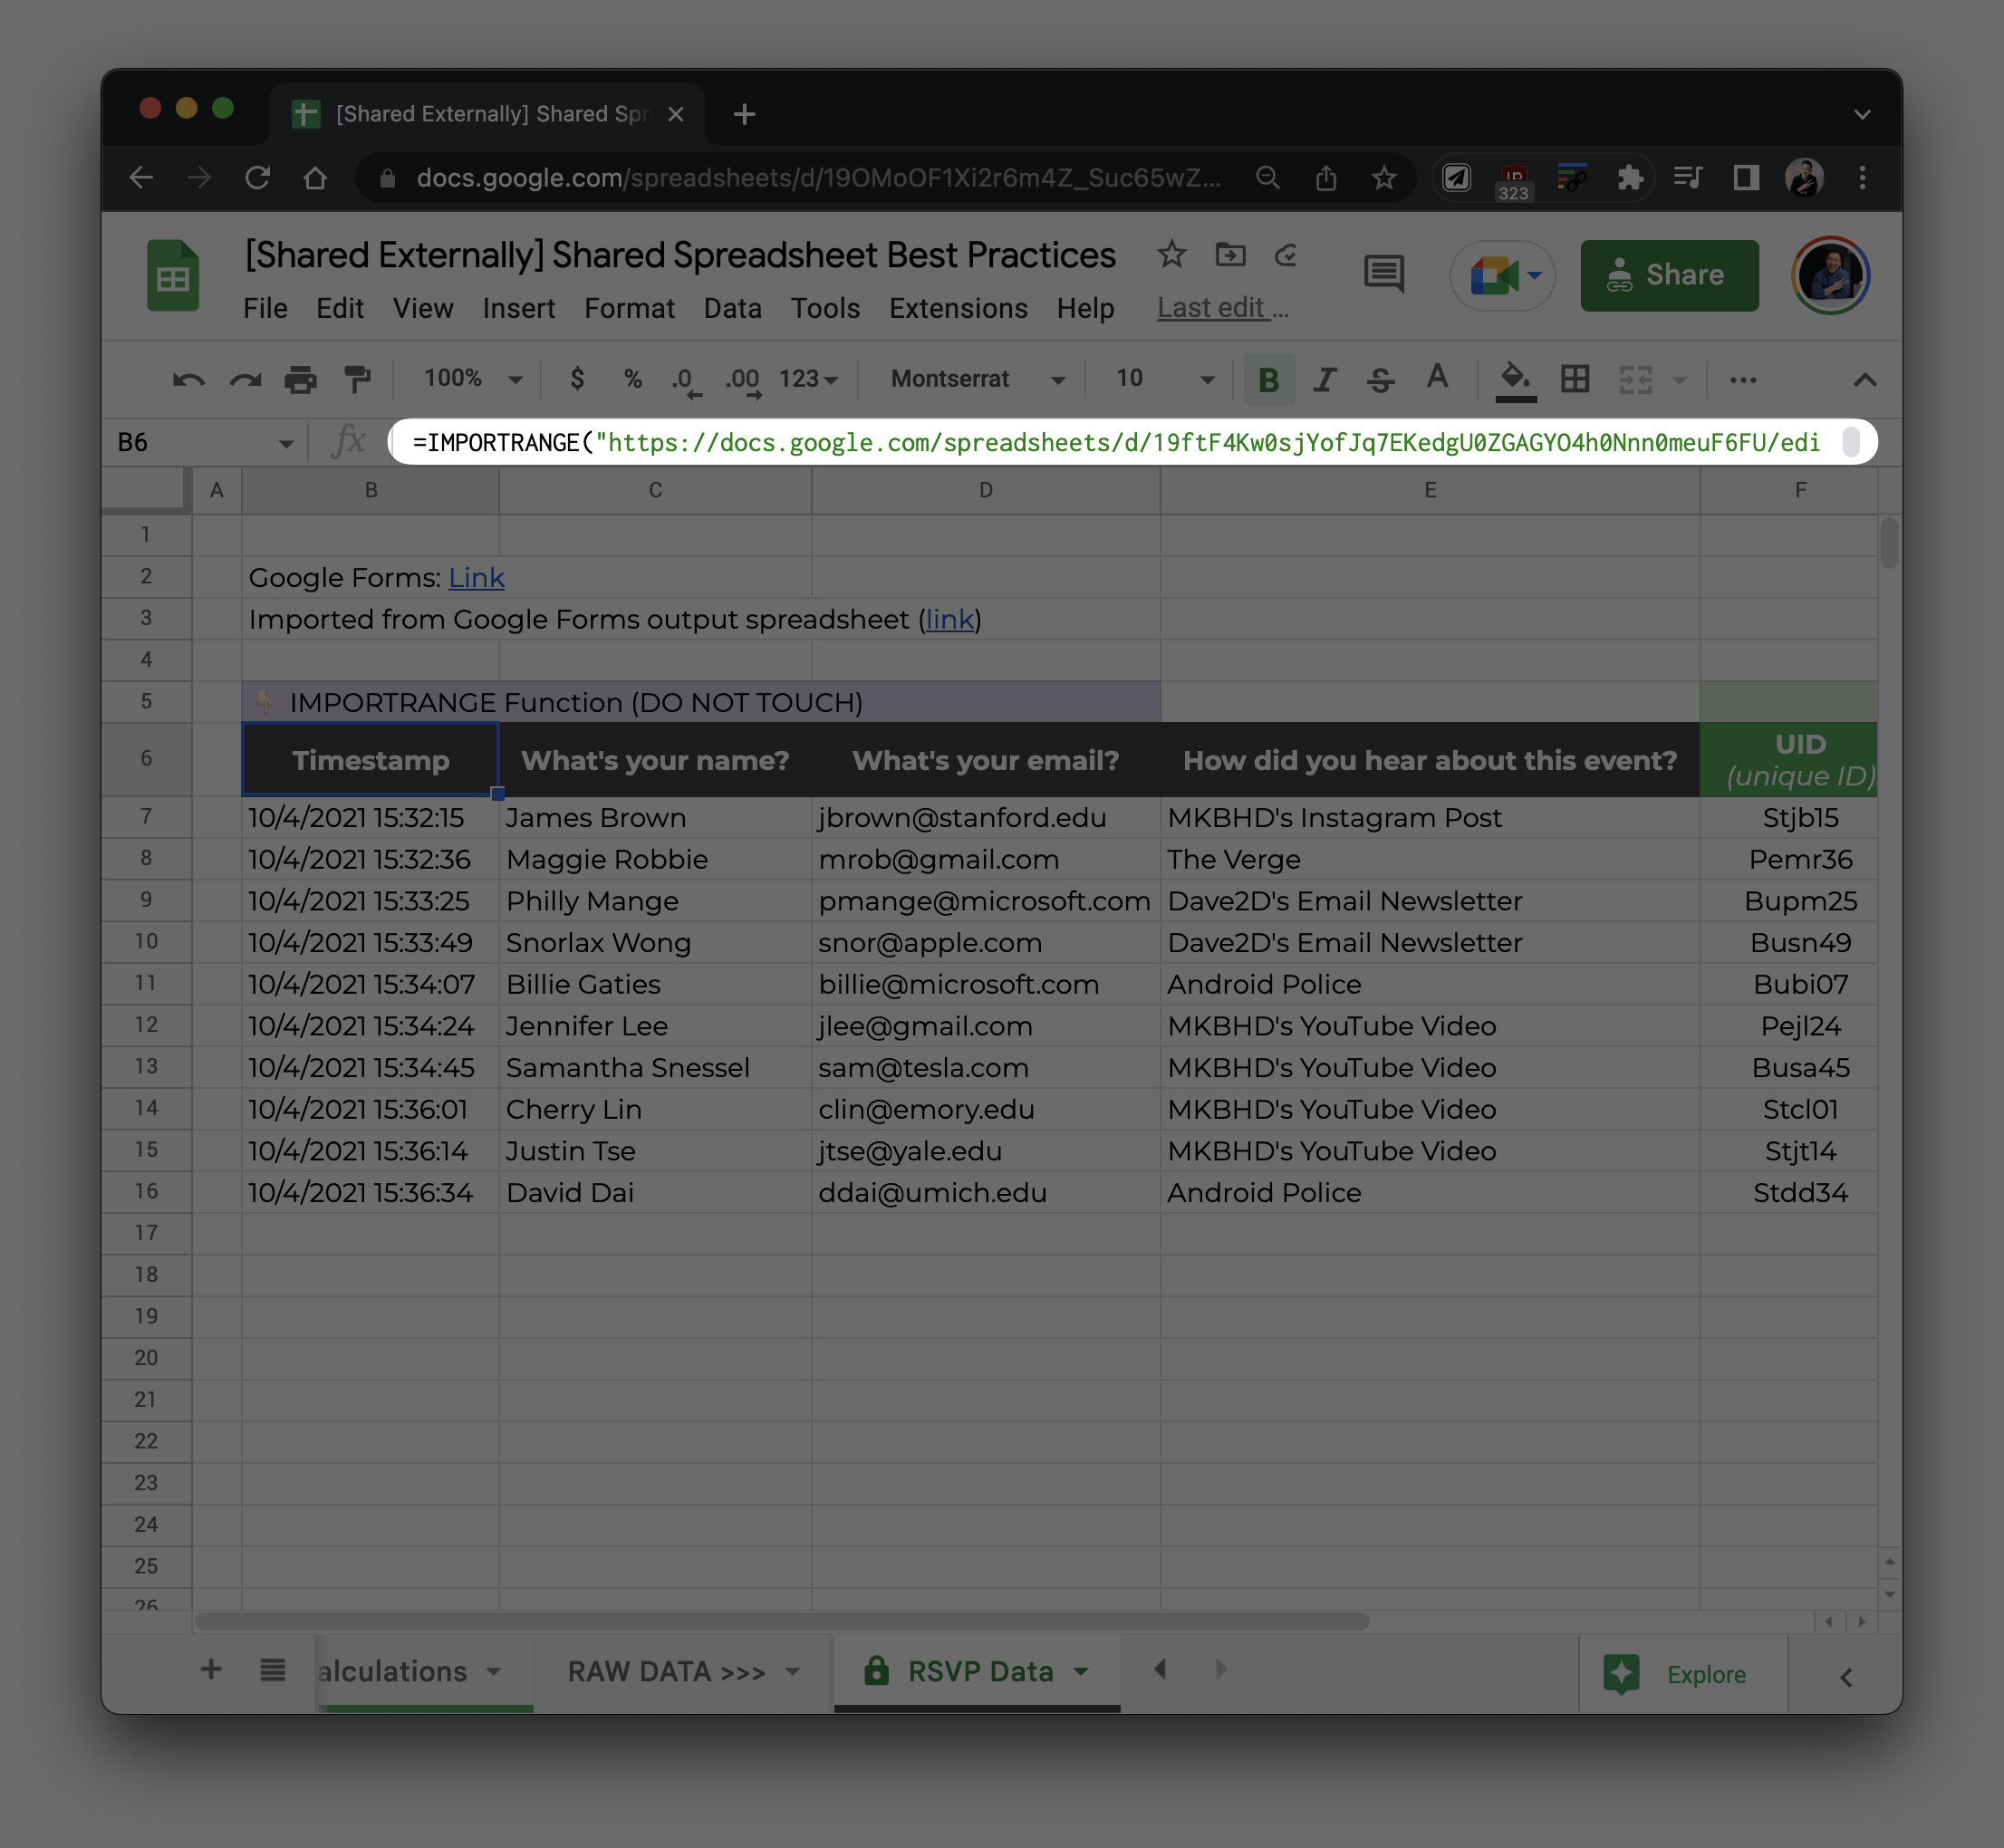
Task: Open the fill color paint bucket
Action: (x=1515, y=380)
